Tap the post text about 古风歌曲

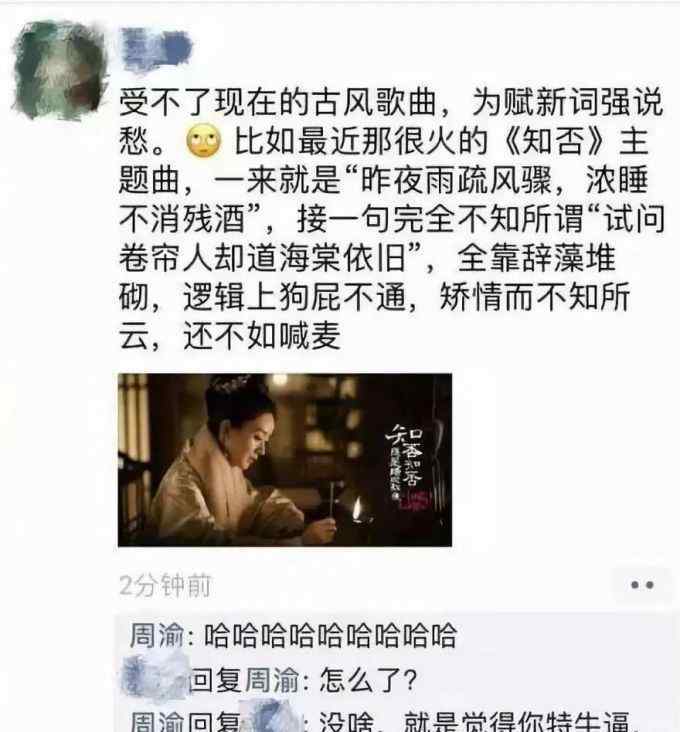tap(391, 218)
